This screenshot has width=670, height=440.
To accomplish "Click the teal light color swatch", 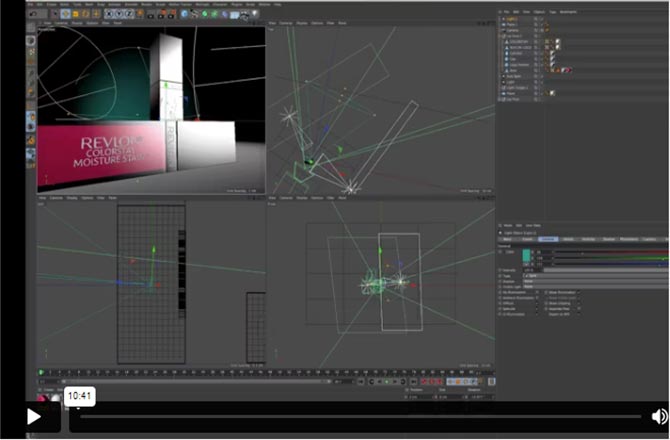I will pos(527,255).
